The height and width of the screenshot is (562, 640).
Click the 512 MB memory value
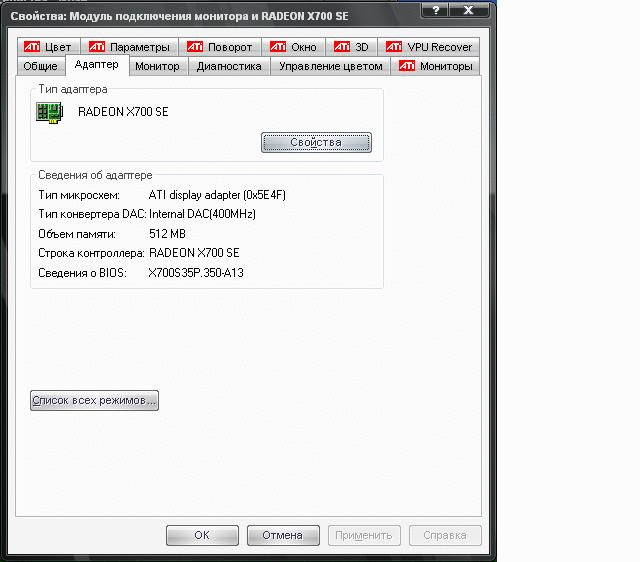167,233
